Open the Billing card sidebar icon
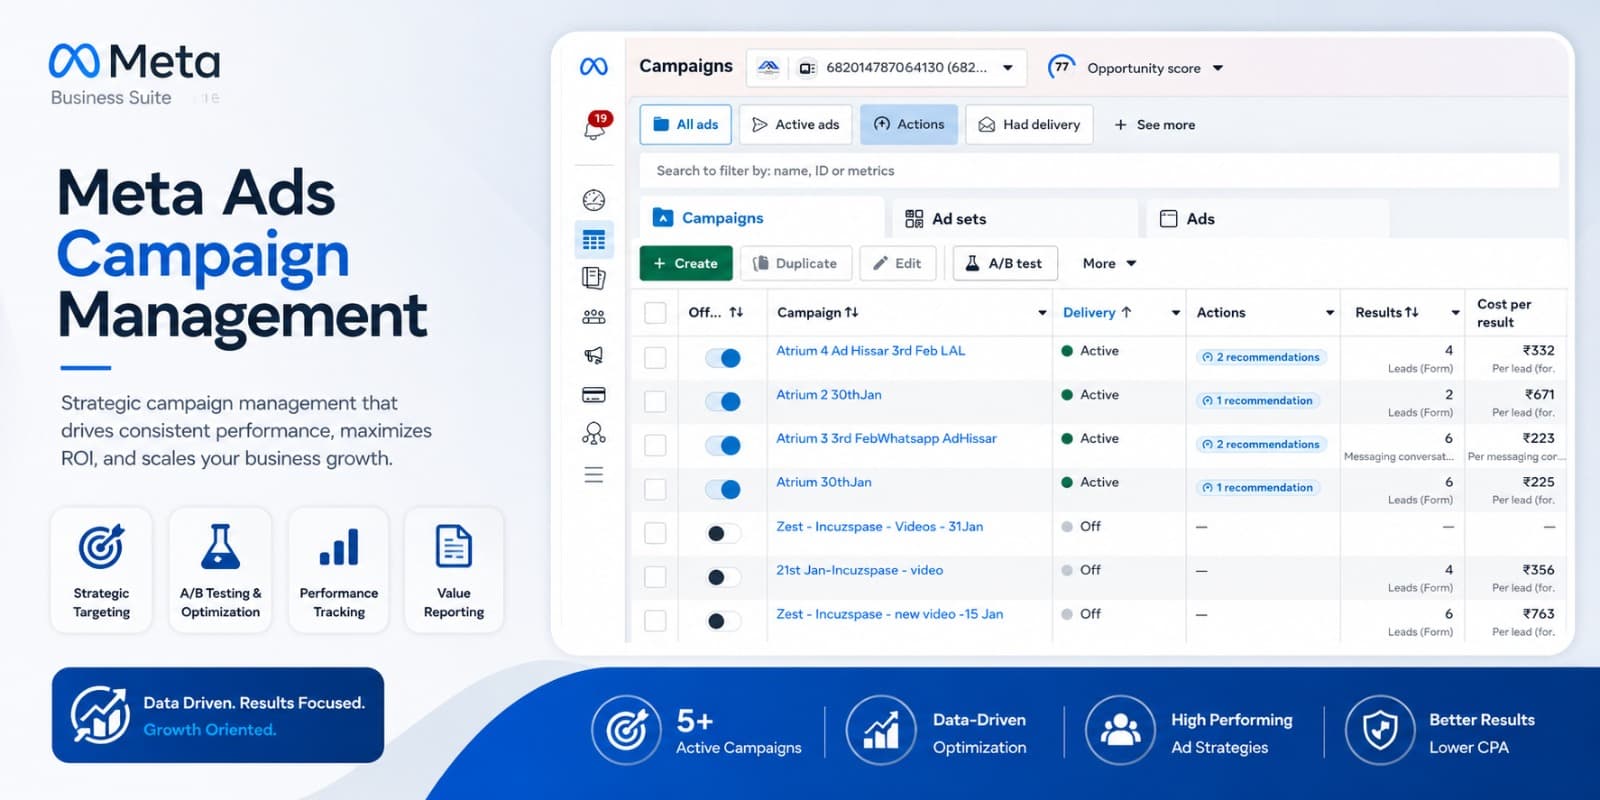The width and height of the screenshot is (1600, 800). click(594, 394)
